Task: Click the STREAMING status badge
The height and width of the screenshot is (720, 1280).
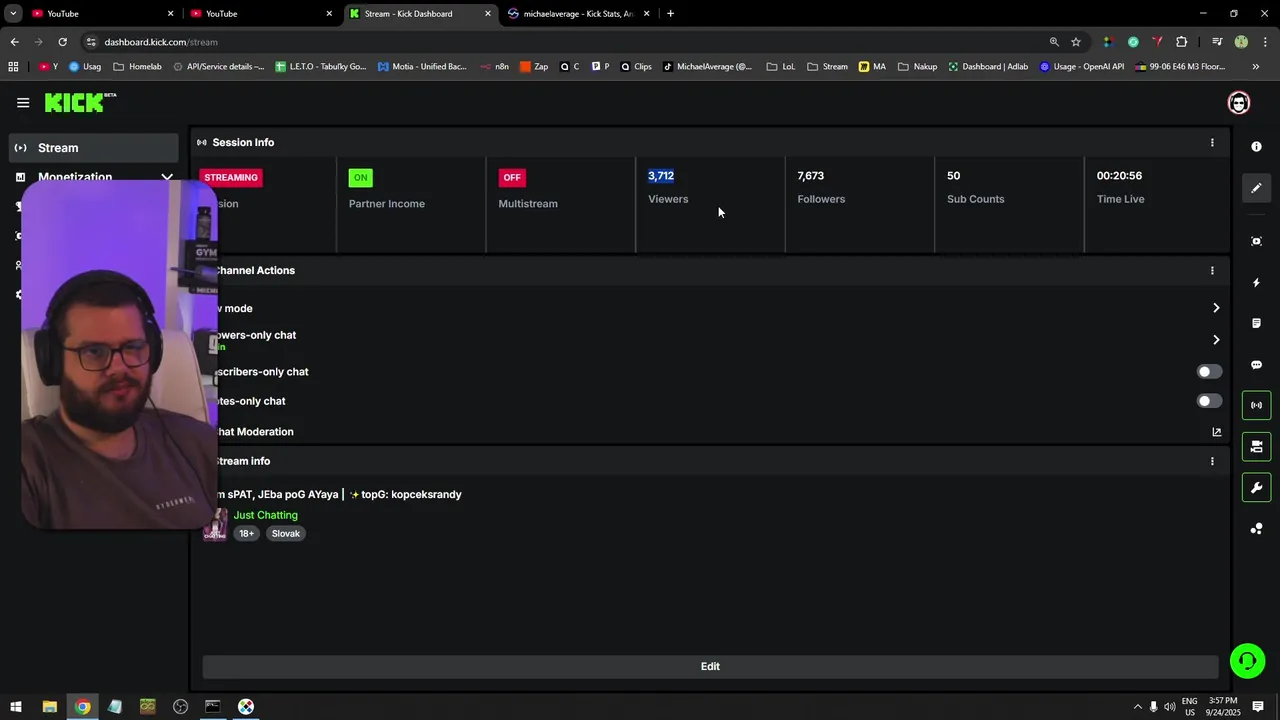Action: tap(231, 178)
